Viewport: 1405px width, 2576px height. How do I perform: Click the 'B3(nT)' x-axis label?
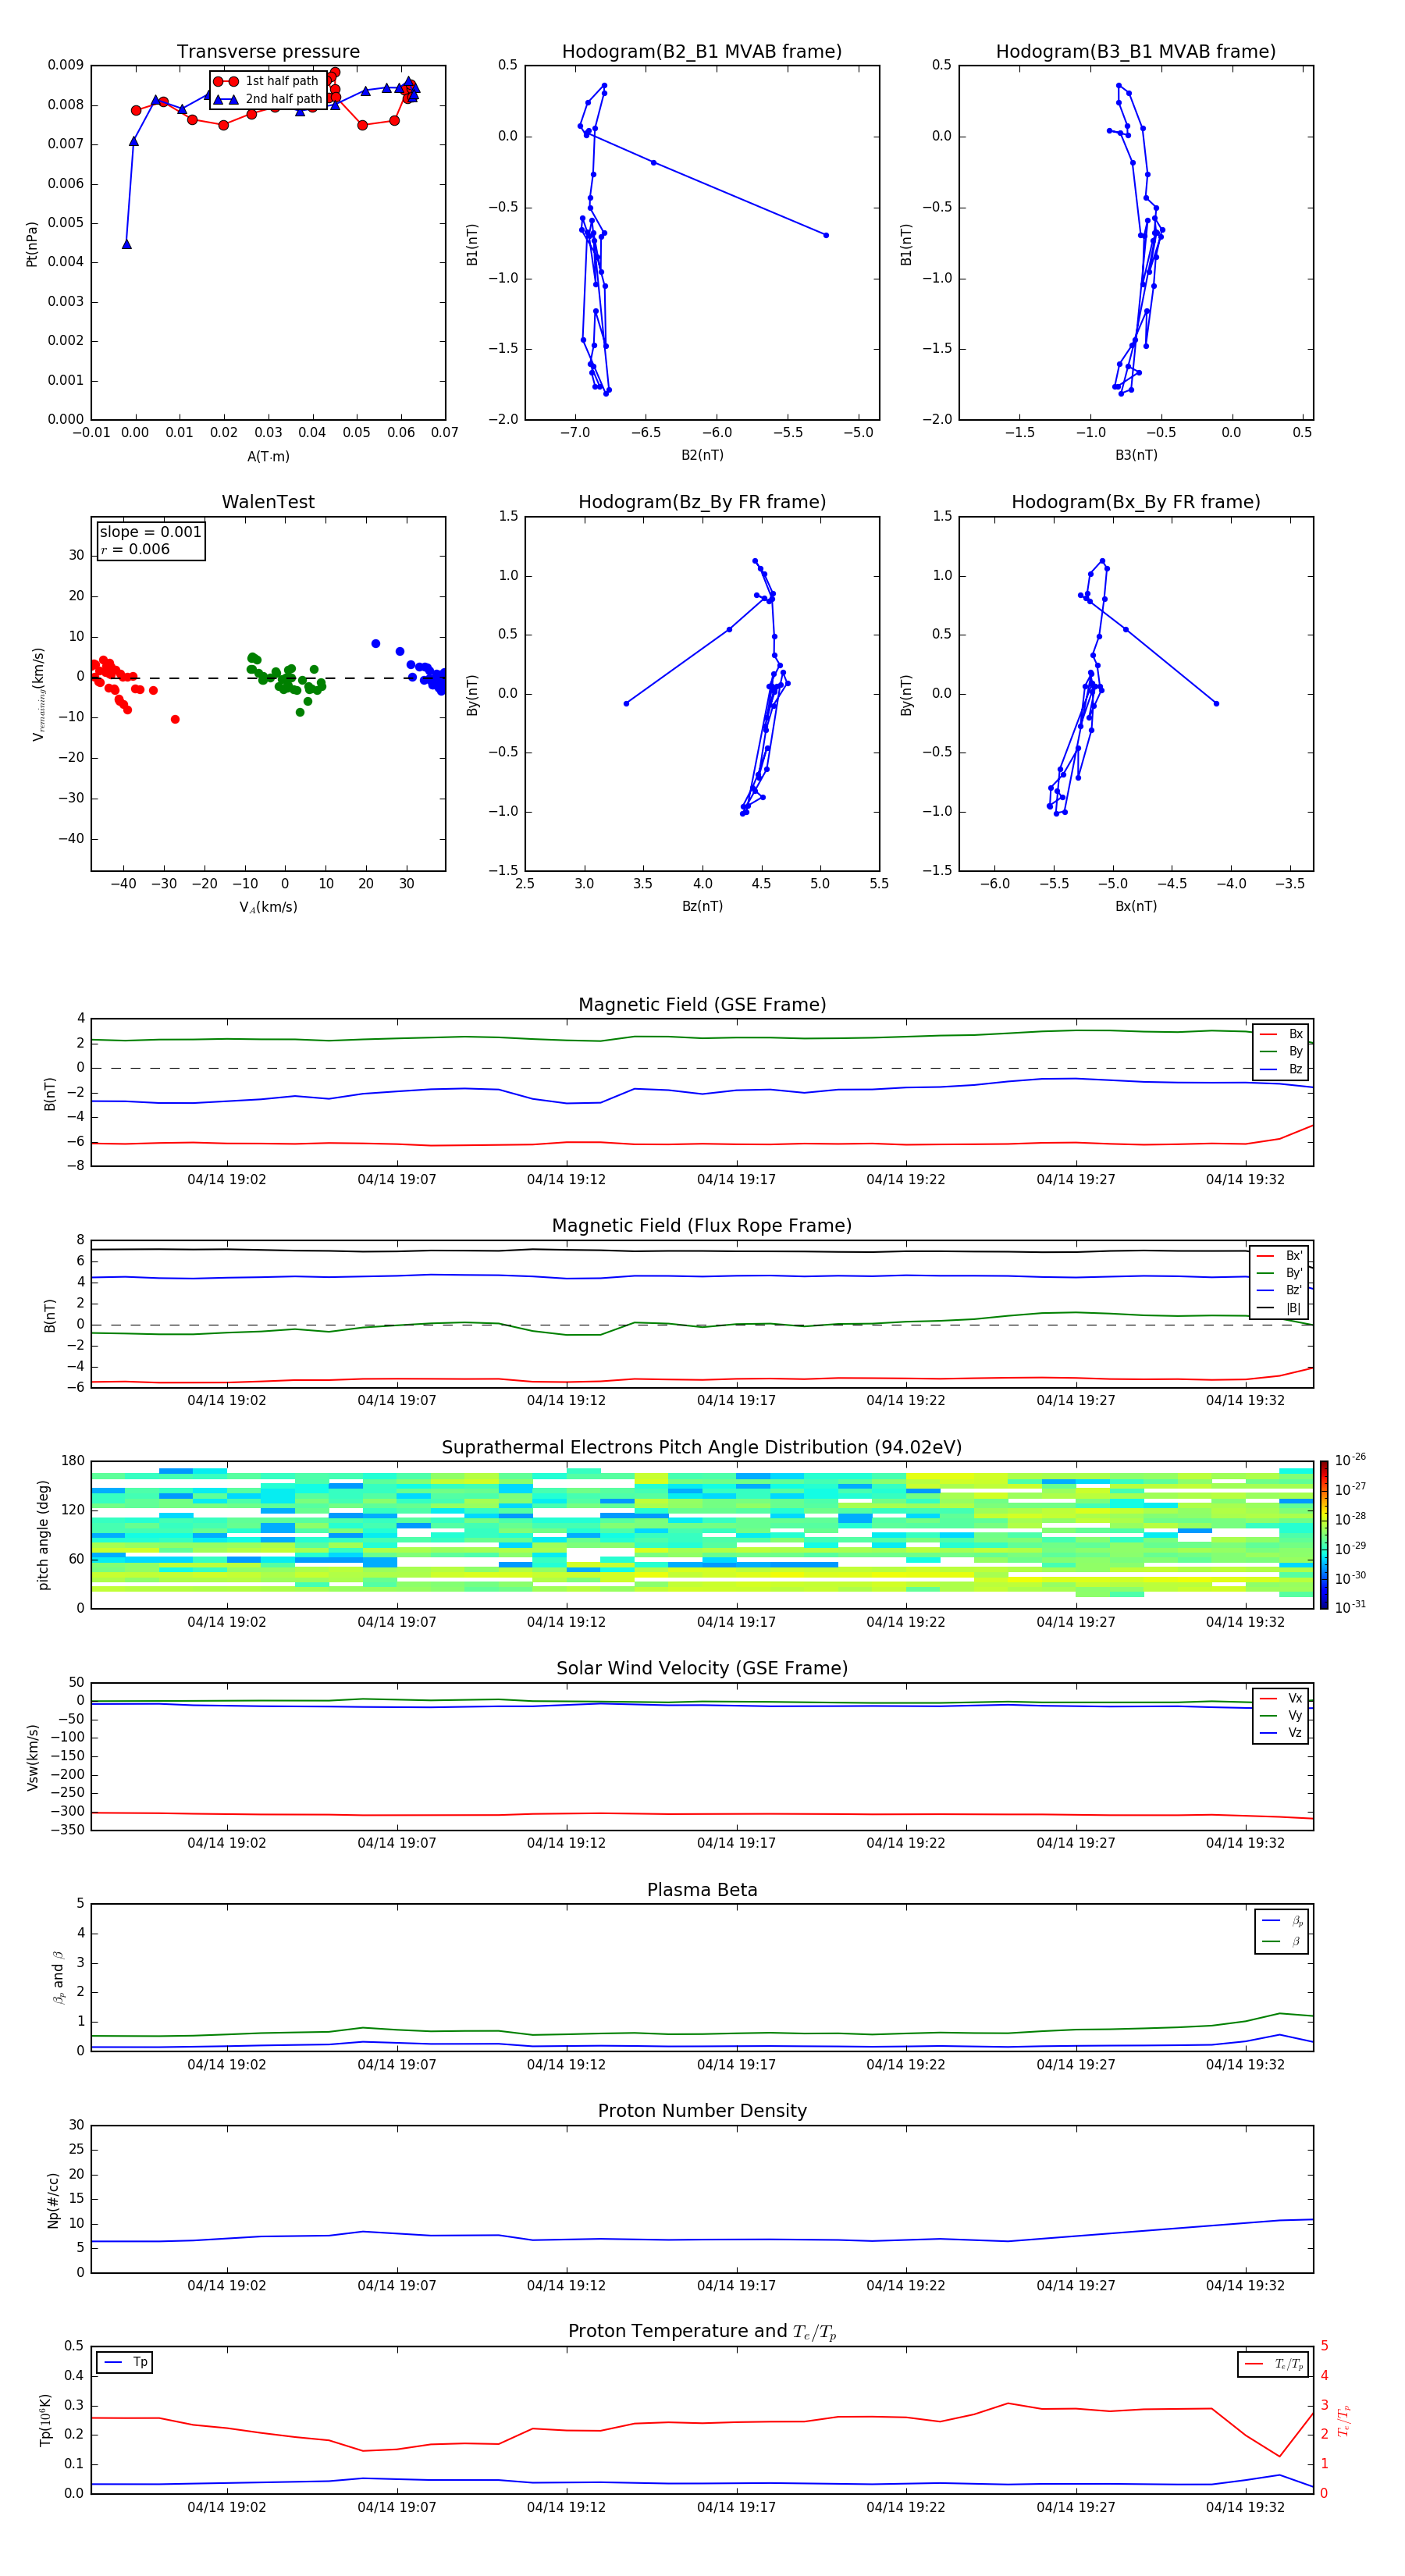pos(1136,455)
